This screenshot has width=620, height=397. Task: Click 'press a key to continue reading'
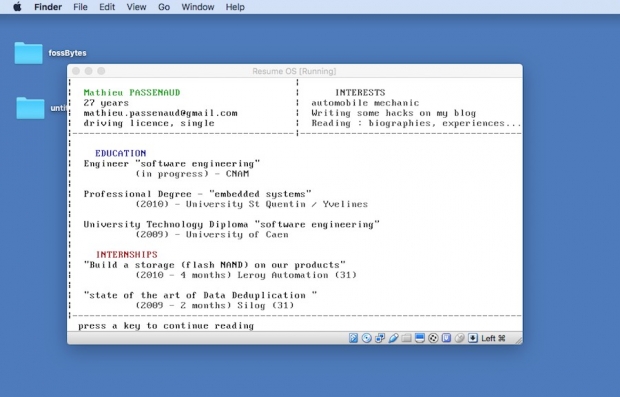pos(166,326)
